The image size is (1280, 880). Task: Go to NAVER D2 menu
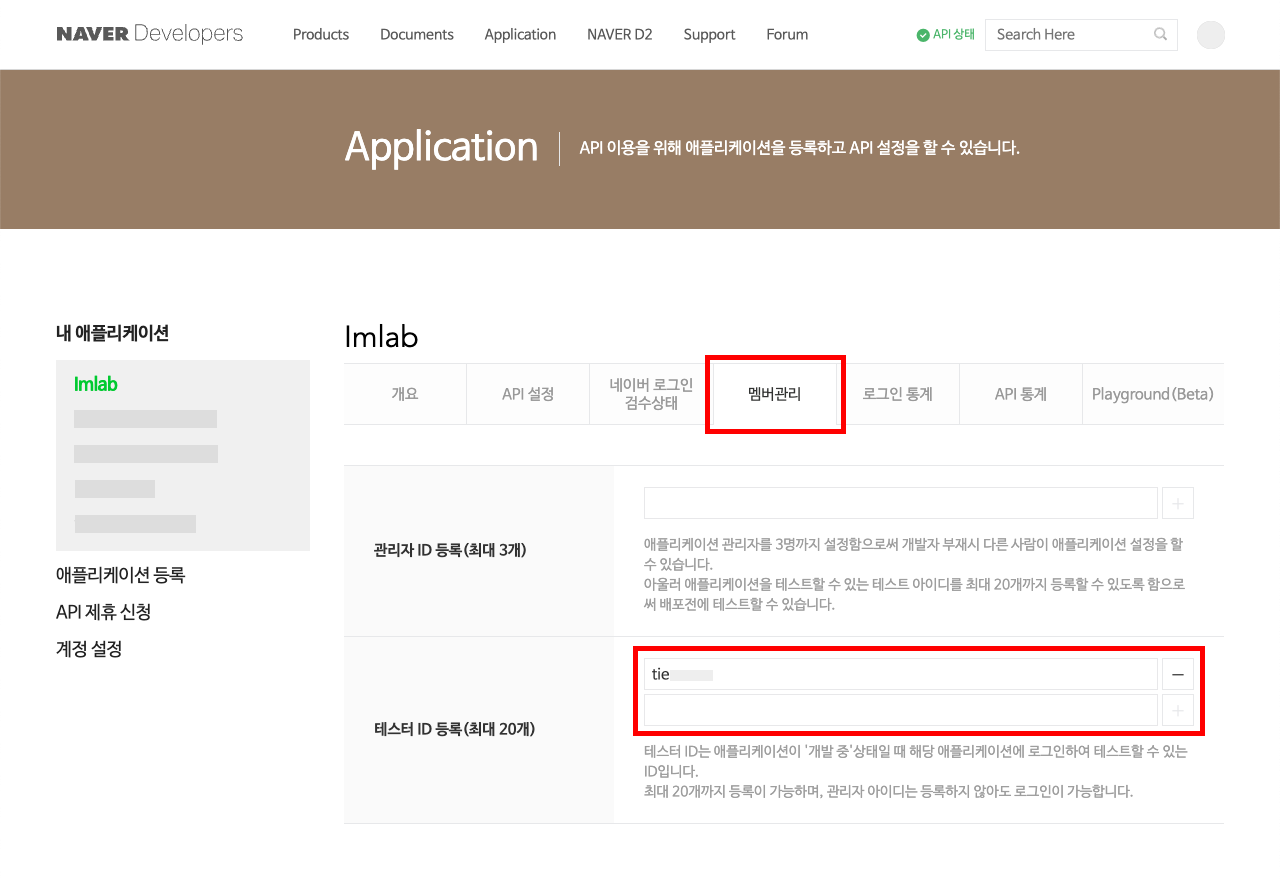point(620,34)
